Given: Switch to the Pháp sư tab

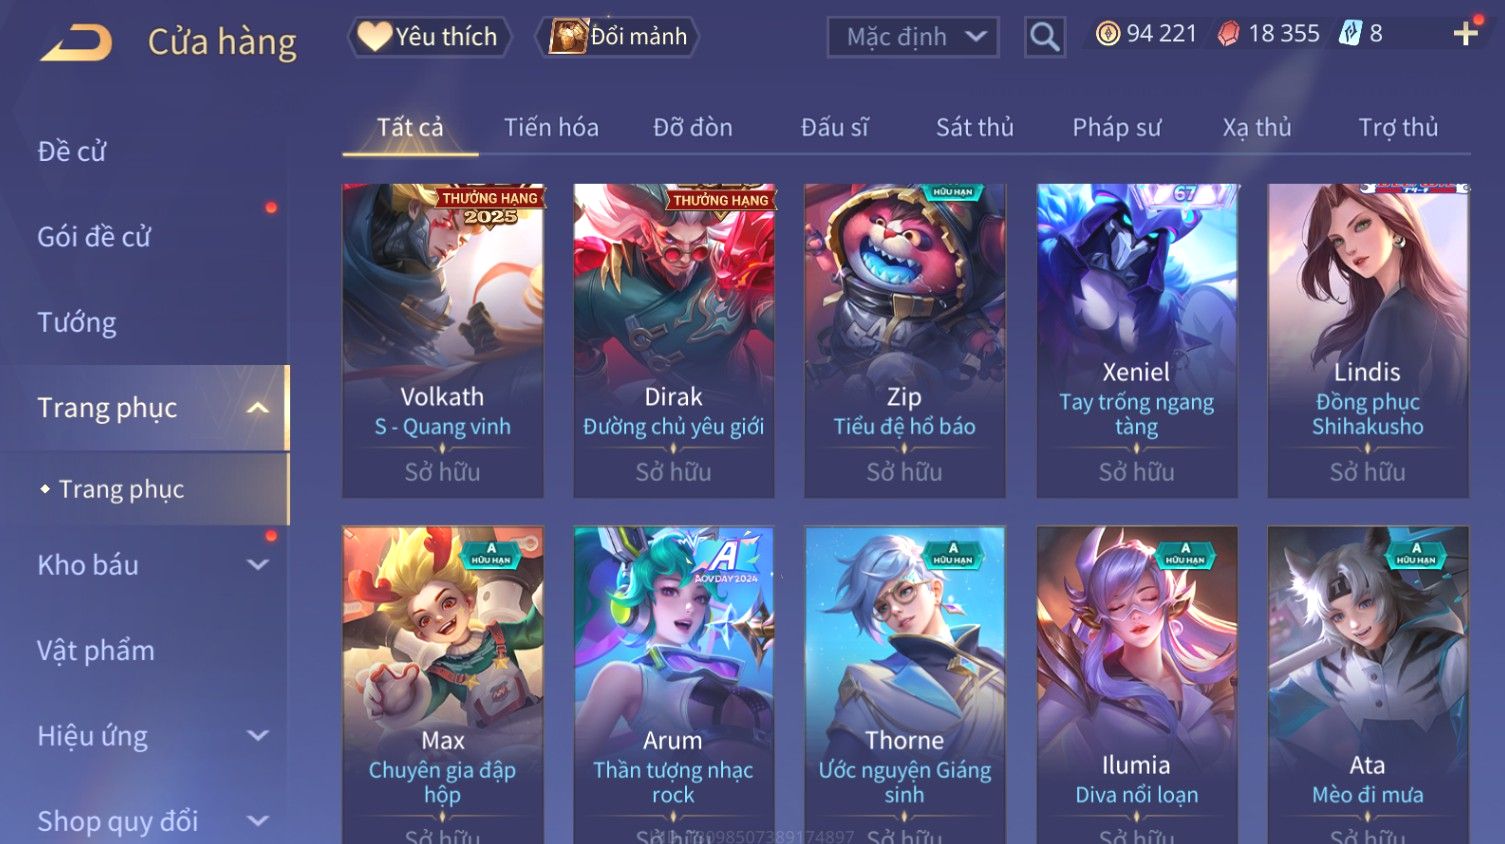Looking at the screenshot, I should point(1116,128).
